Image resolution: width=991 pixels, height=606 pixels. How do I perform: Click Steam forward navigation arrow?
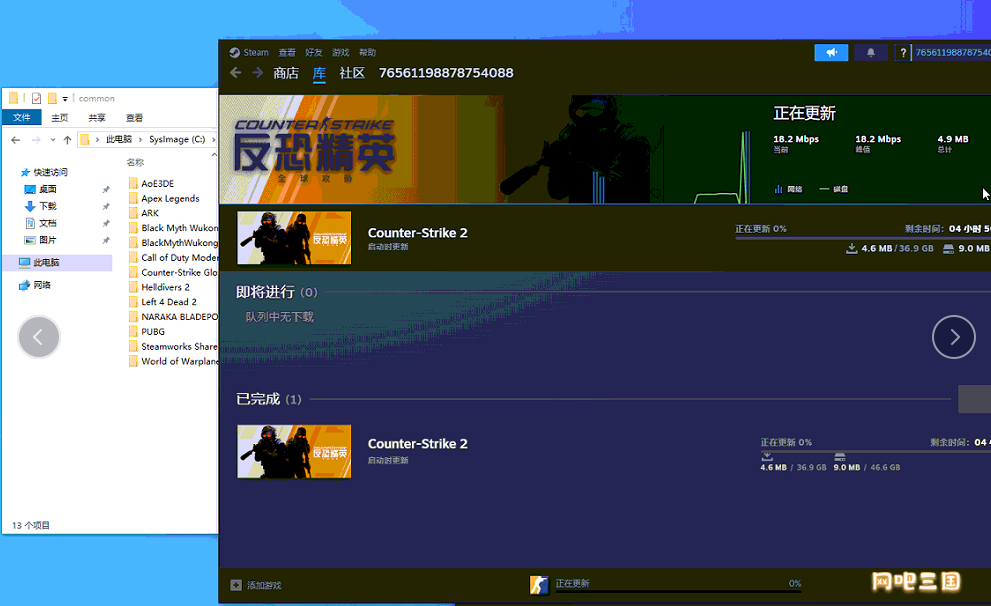257,73
